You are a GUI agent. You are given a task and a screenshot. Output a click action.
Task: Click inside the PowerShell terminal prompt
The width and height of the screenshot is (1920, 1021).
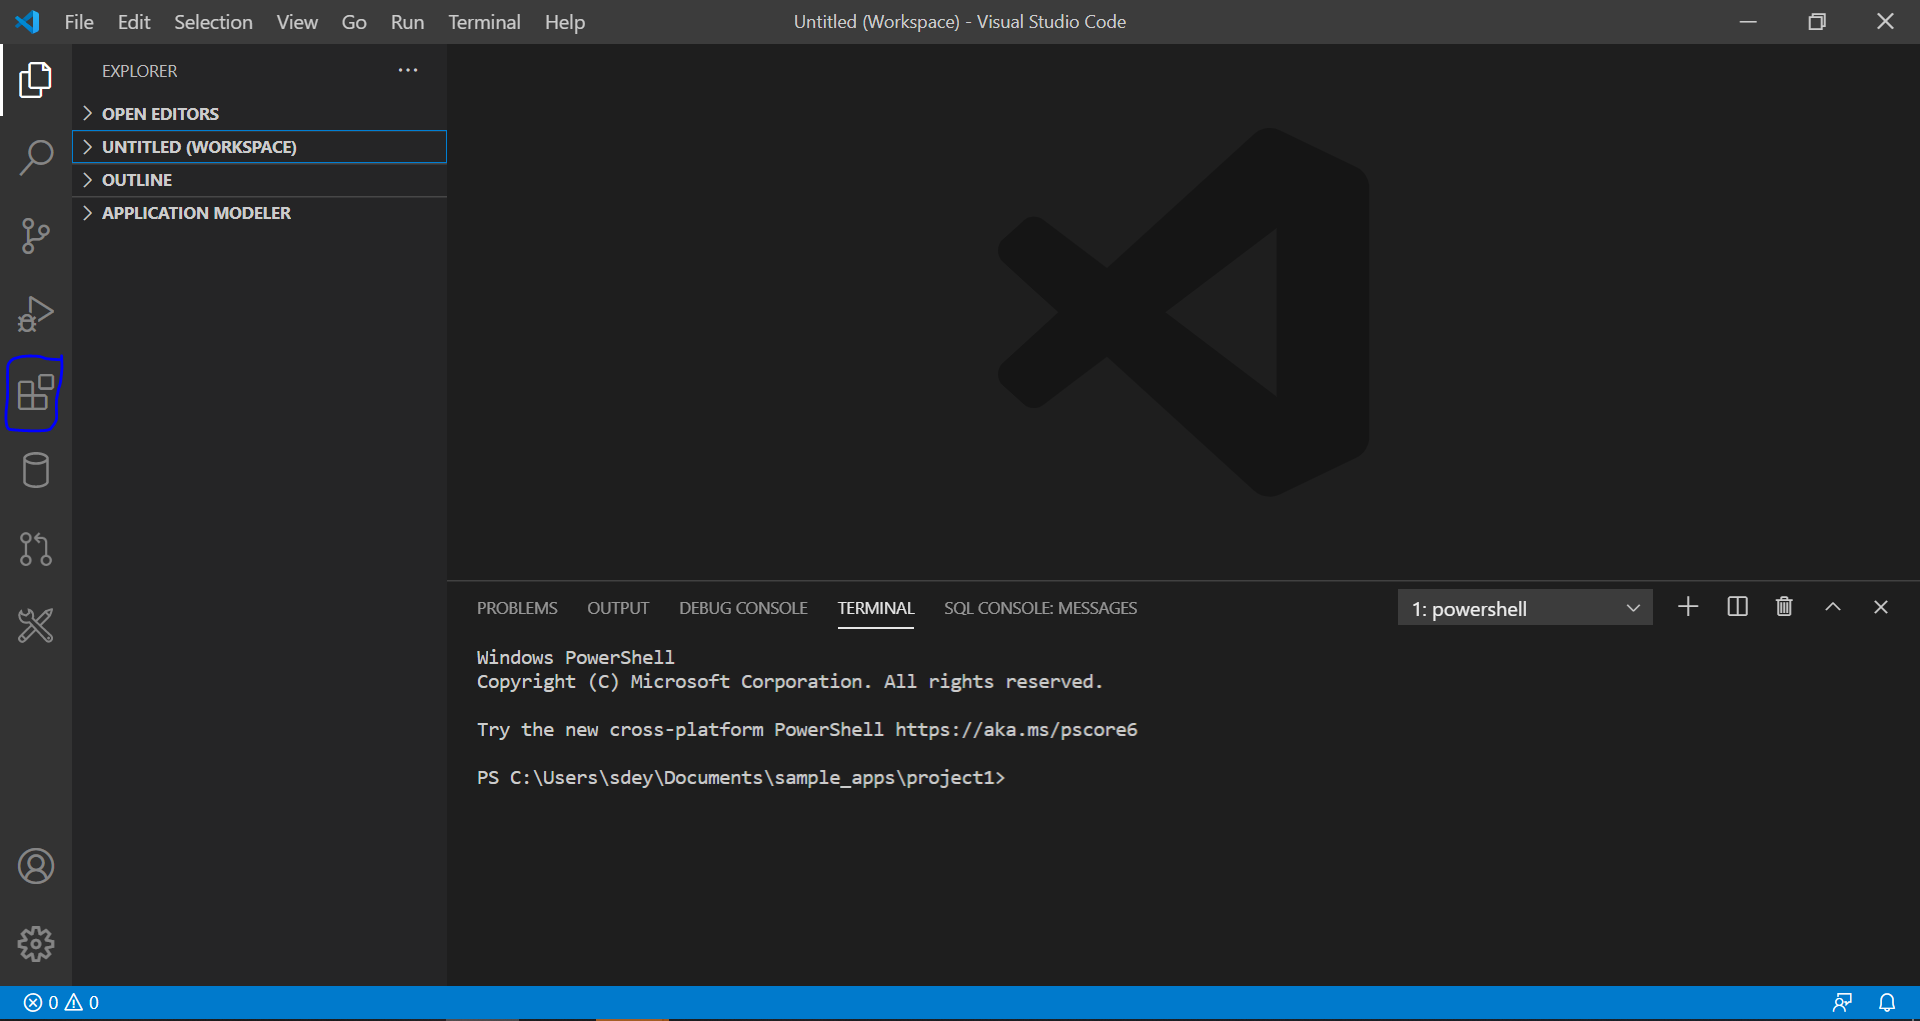pos(1050,778)
